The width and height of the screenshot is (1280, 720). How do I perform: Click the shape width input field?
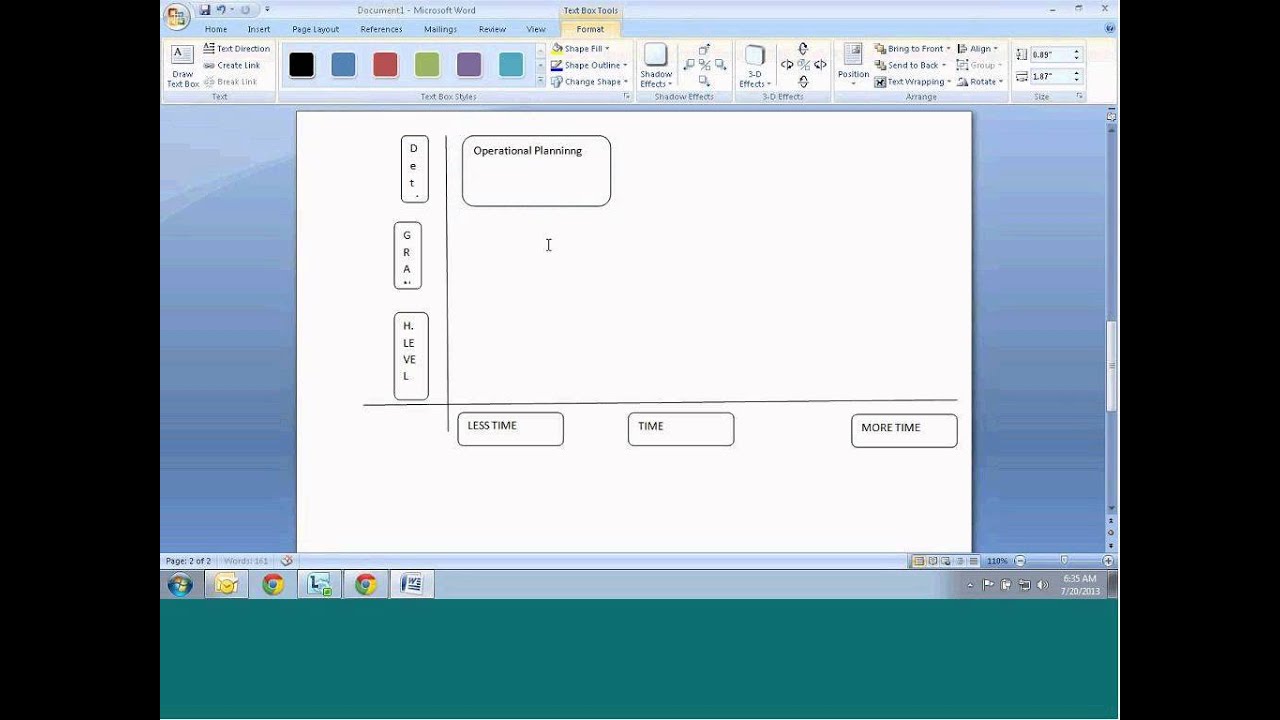point(1050,76)
